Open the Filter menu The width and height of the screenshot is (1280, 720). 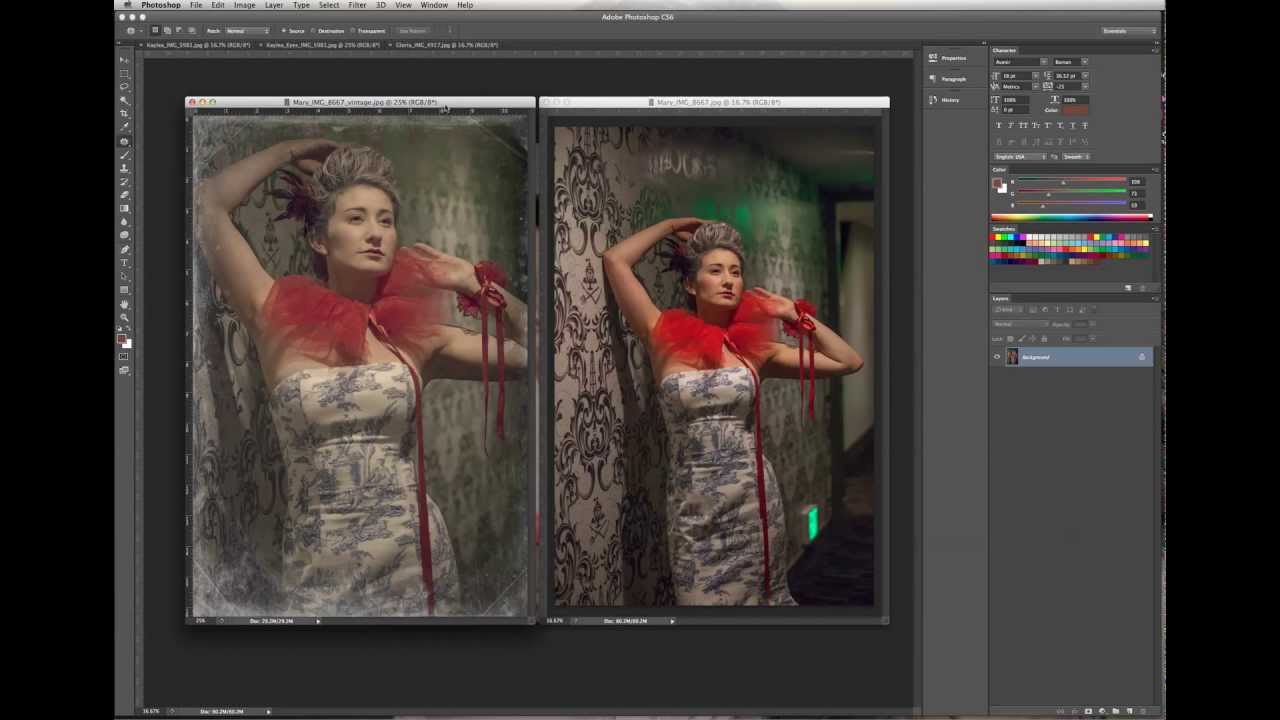[357, 5]
